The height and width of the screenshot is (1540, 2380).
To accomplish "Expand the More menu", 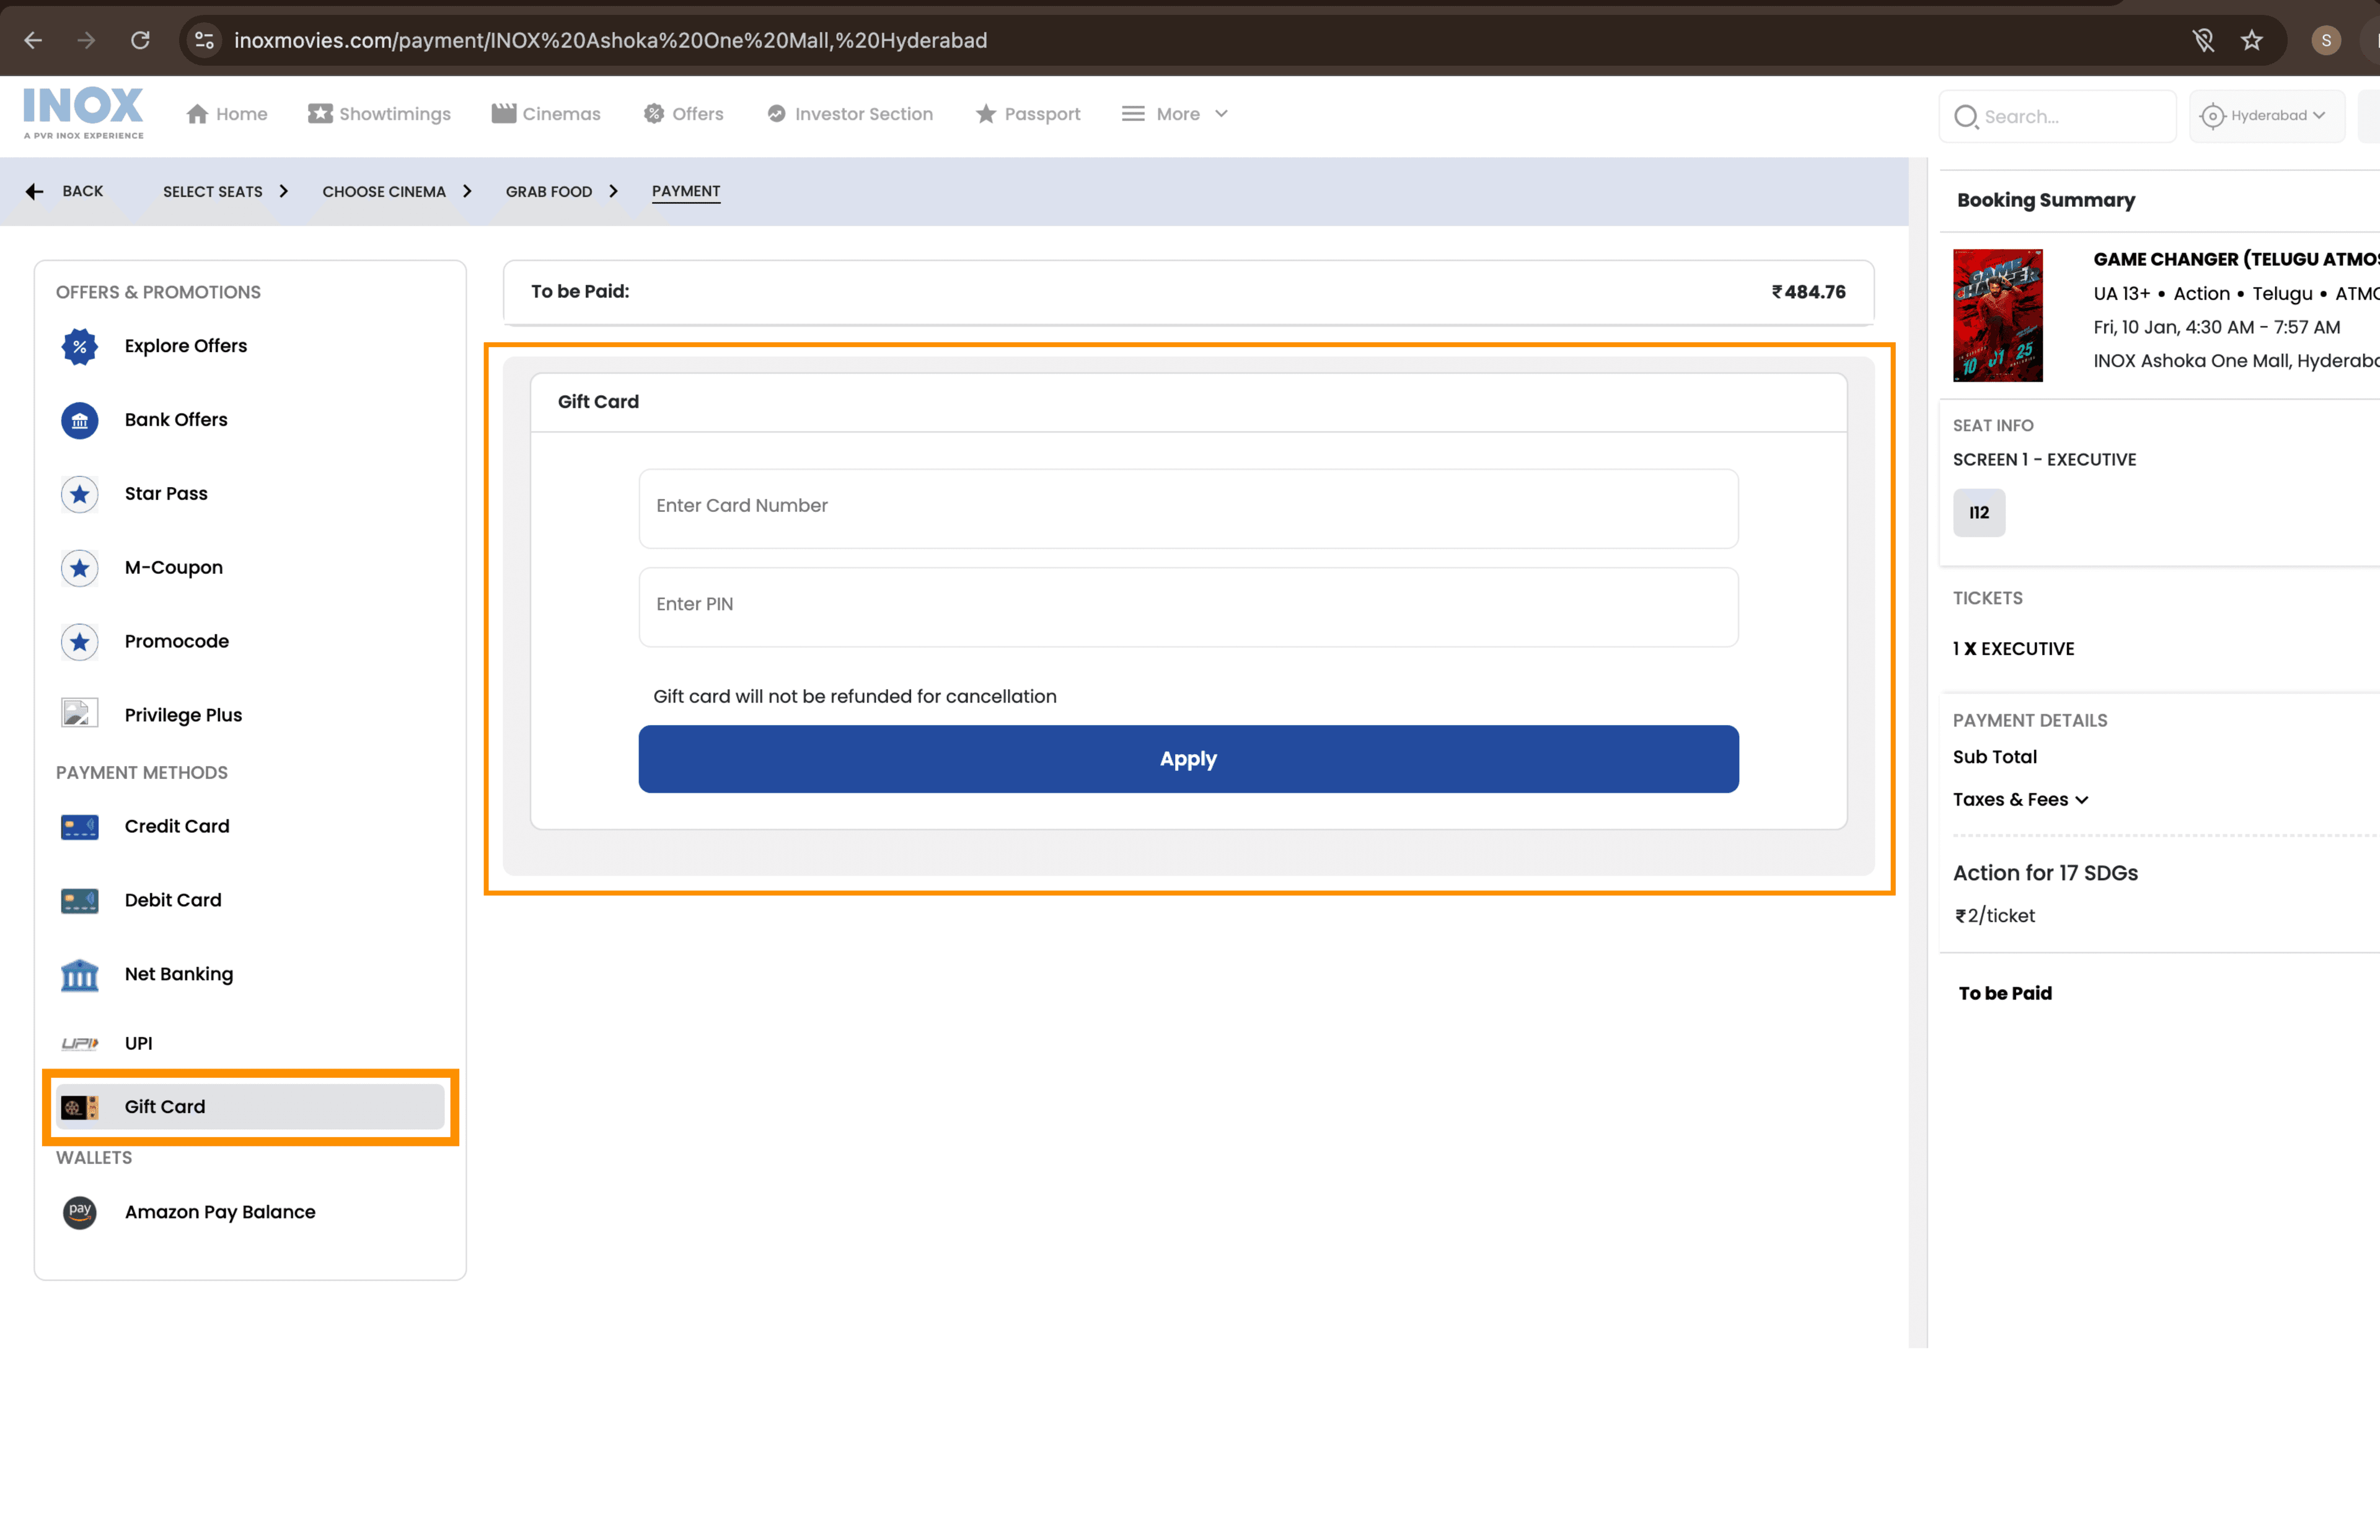I will 1175,114.
